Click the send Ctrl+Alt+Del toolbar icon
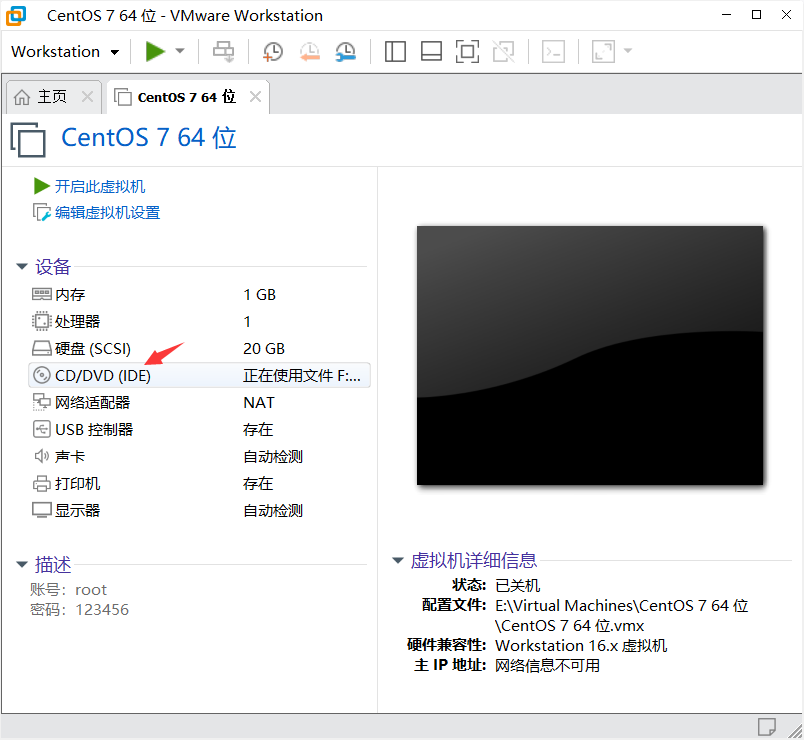 point(224,51)
